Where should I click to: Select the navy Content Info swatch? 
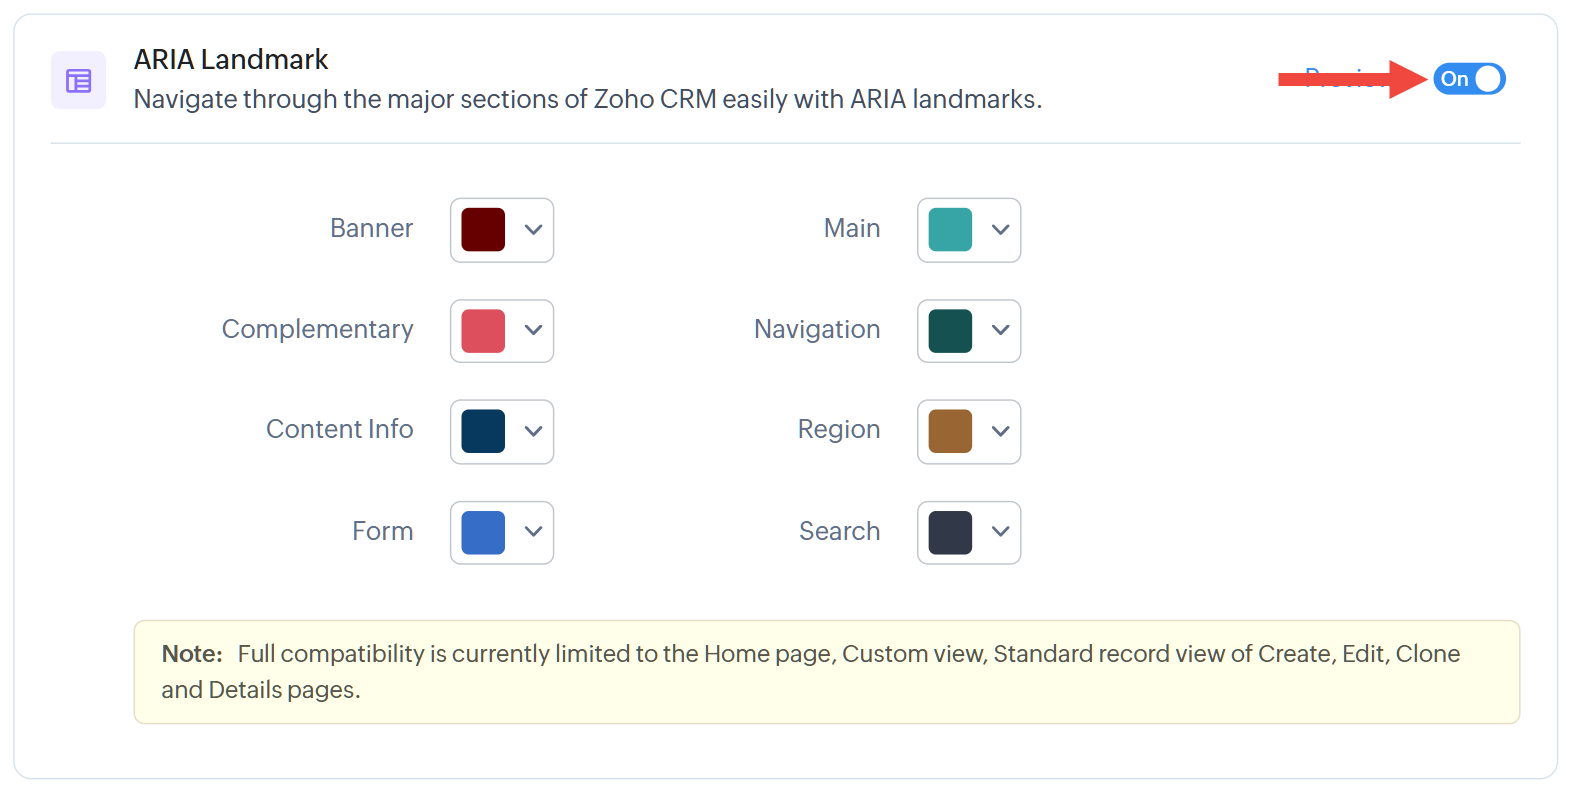(483, 431)
